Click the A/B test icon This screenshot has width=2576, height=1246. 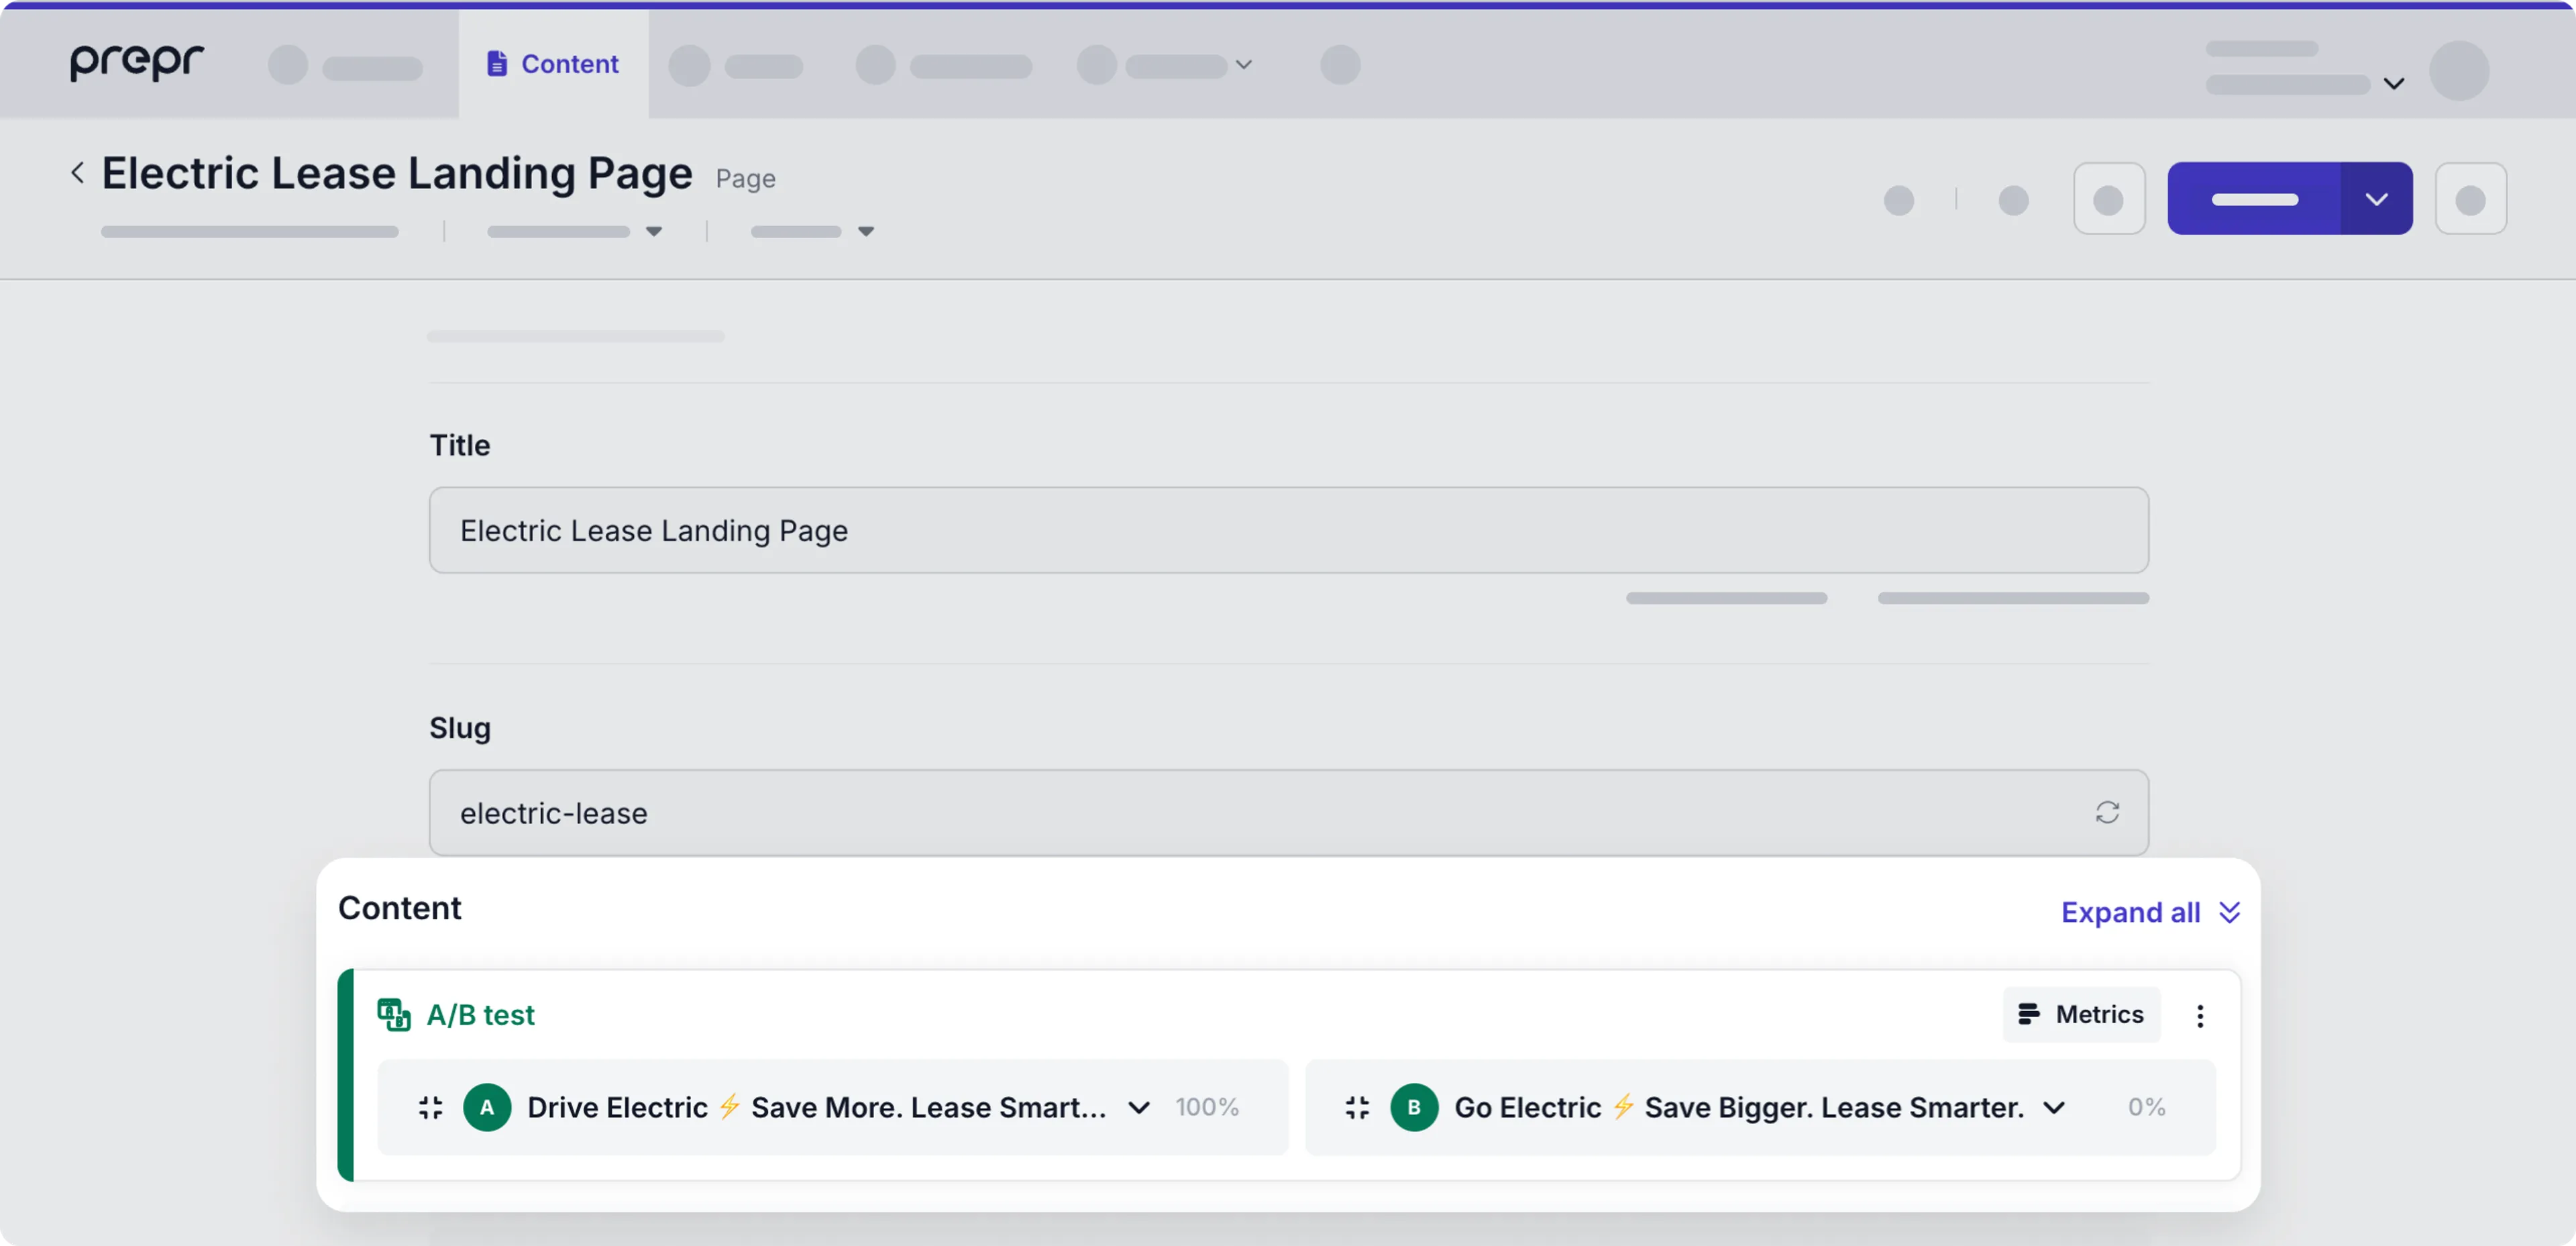393,1014
